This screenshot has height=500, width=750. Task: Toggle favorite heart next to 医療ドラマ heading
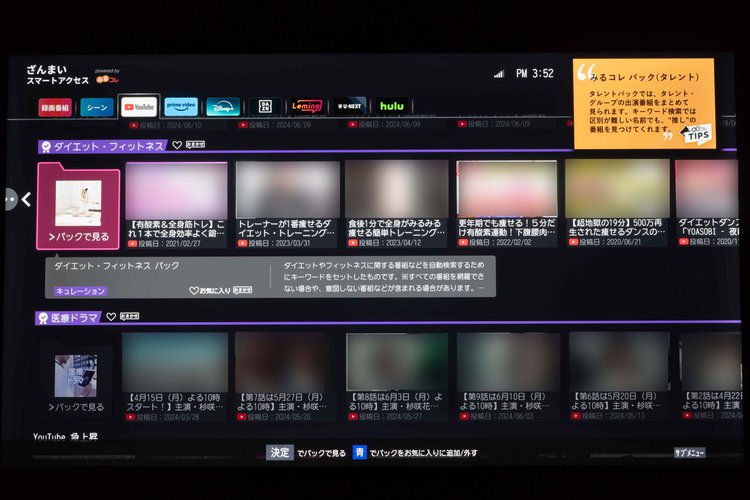point(111,317)
